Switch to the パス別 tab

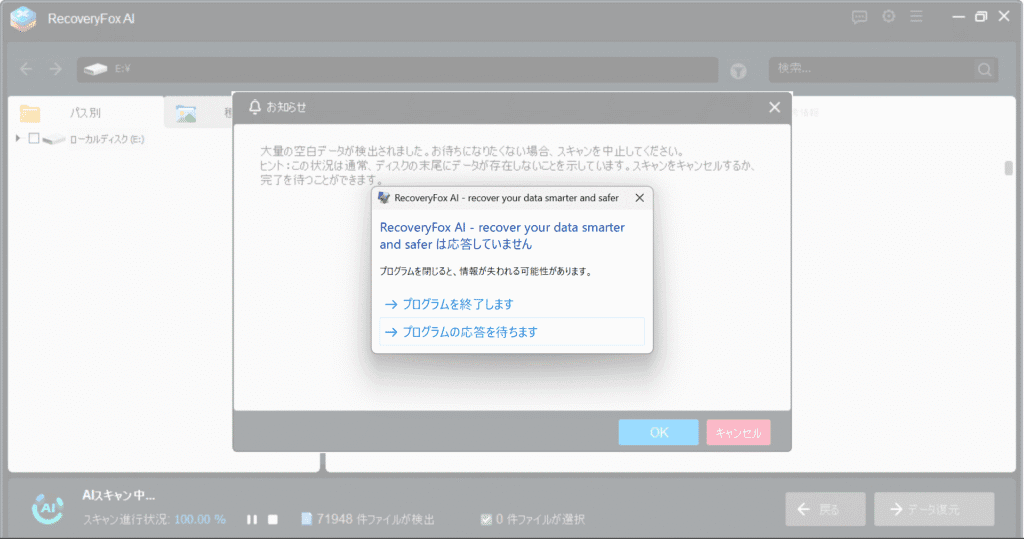click(86, 112)
